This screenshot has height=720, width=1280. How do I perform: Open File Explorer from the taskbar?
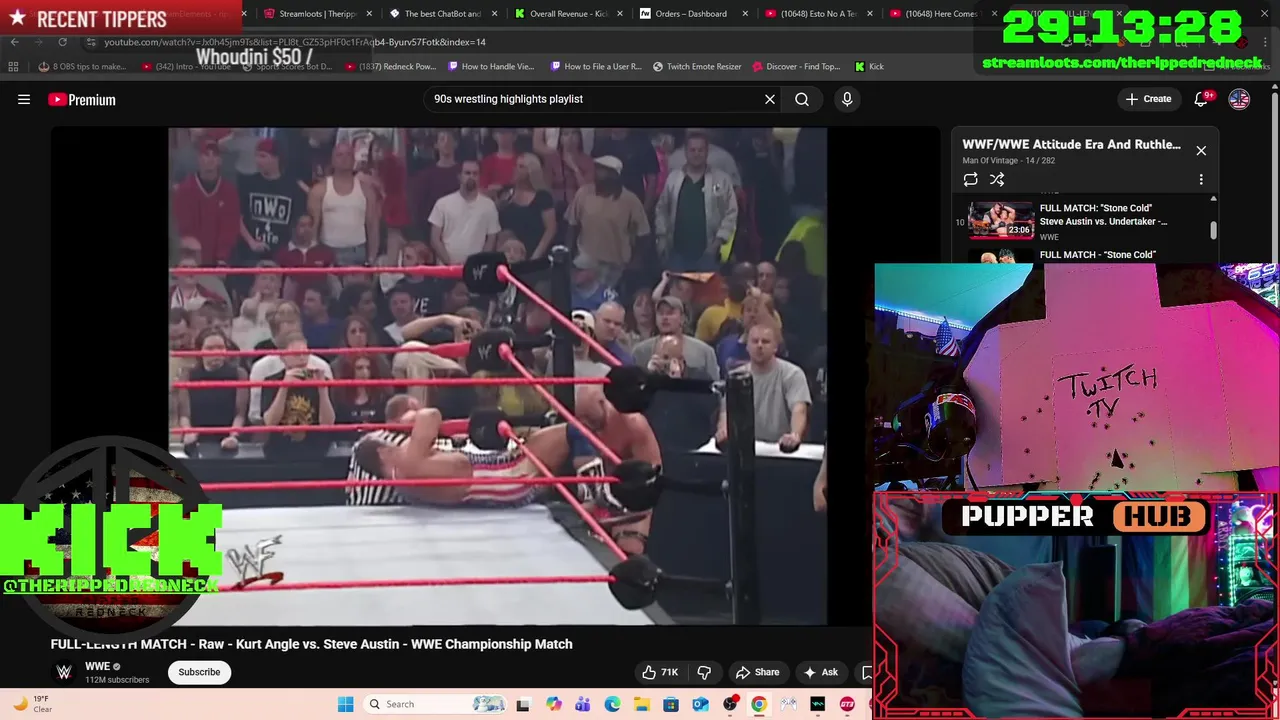641,704
